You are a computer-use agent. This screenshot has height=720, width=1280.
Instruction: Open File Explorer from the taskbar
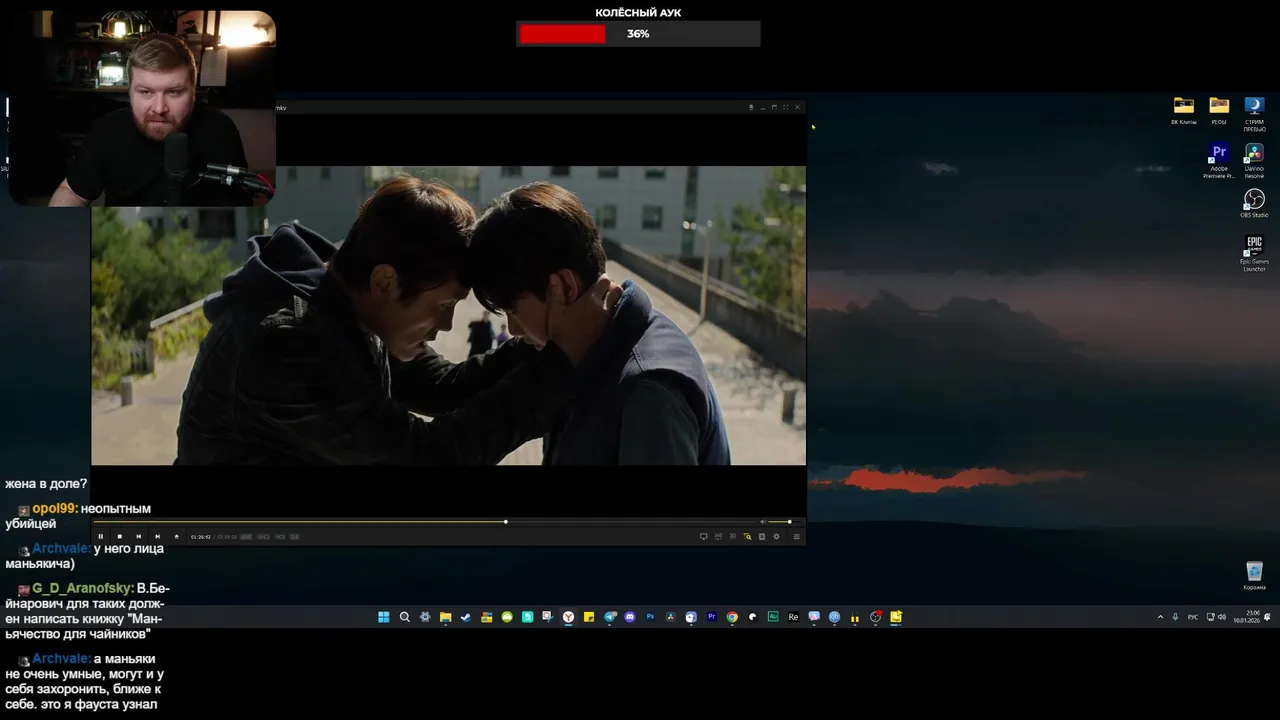coord(445,617)
